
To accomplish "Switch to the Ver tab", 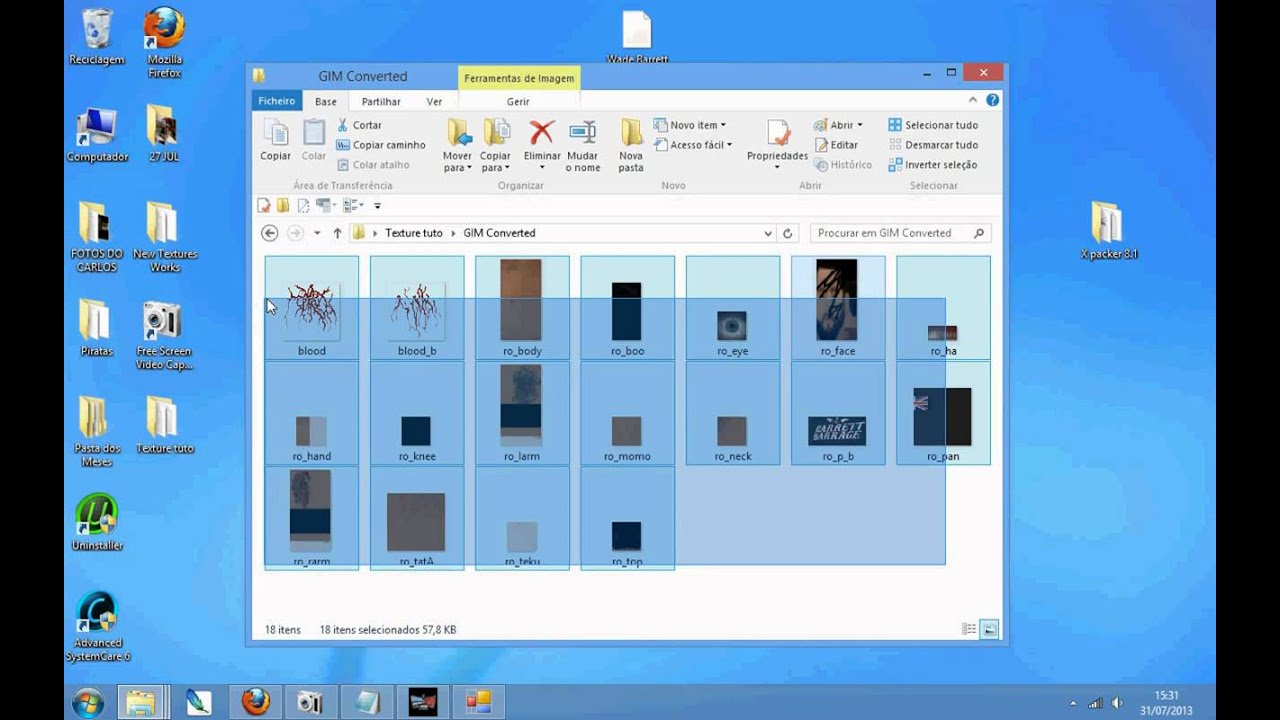I will [434, 101].
